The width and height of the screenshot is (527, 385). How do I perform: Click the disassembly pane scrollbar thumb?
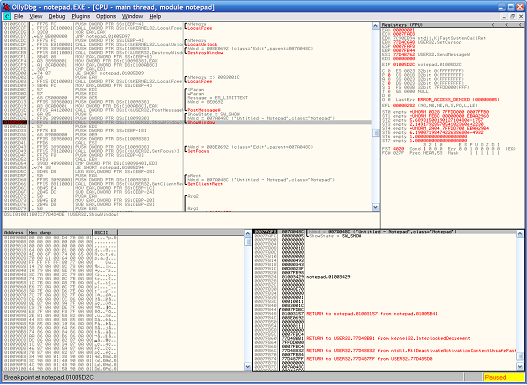pos(376,133)
